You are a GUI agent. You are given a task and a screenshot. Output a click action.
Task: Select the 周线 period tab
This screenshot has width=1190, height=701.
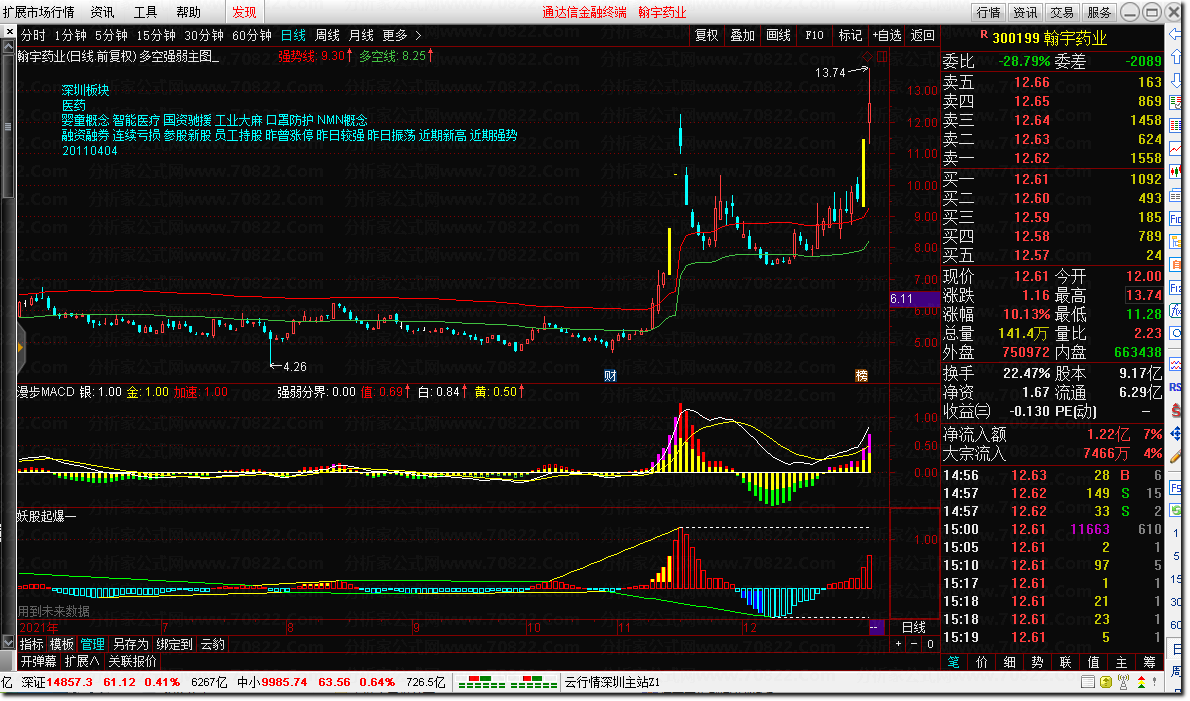coord(327,36)
